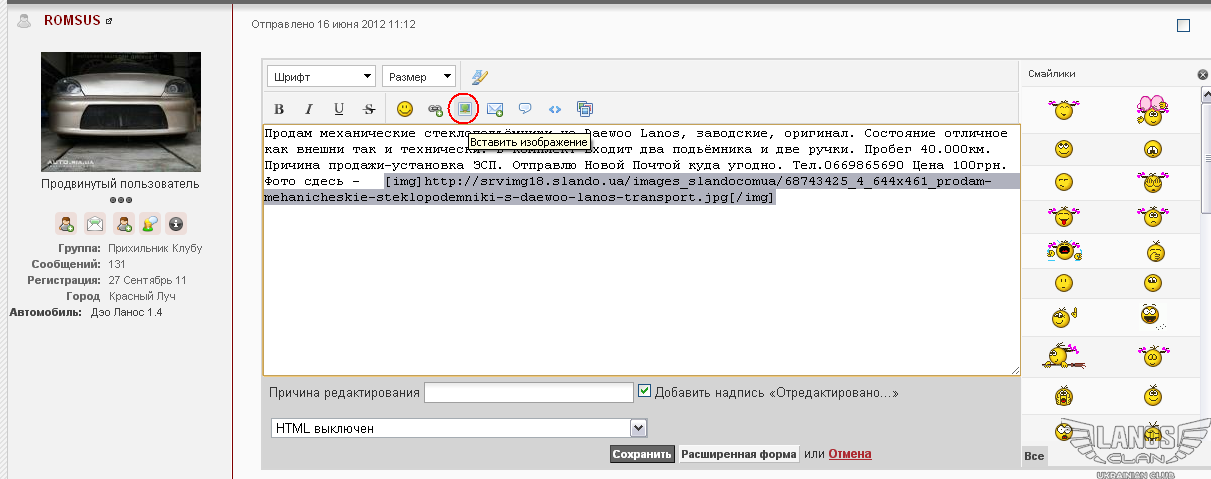Viewport: 1211px width, 479px height.
Task: Toggle the 'Добавить надпись Отредактировано' checkbox
Action: (x=645, y=392)
